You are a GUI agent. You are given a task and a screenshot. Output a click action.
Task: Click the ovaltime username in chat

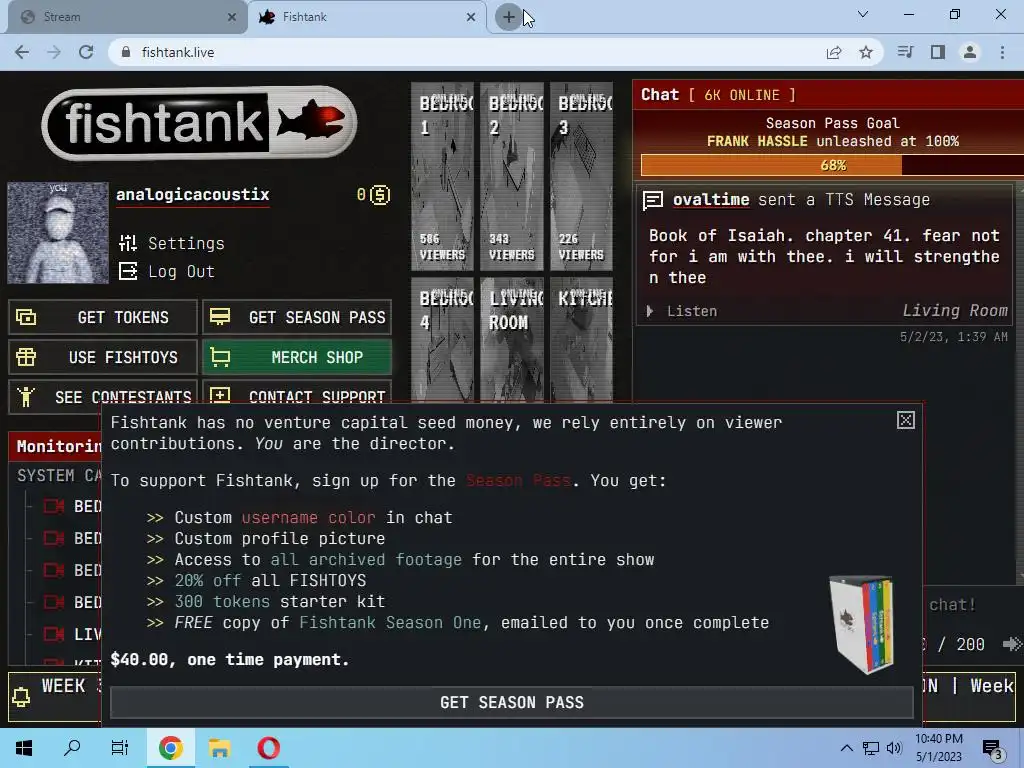click(711, 199)
